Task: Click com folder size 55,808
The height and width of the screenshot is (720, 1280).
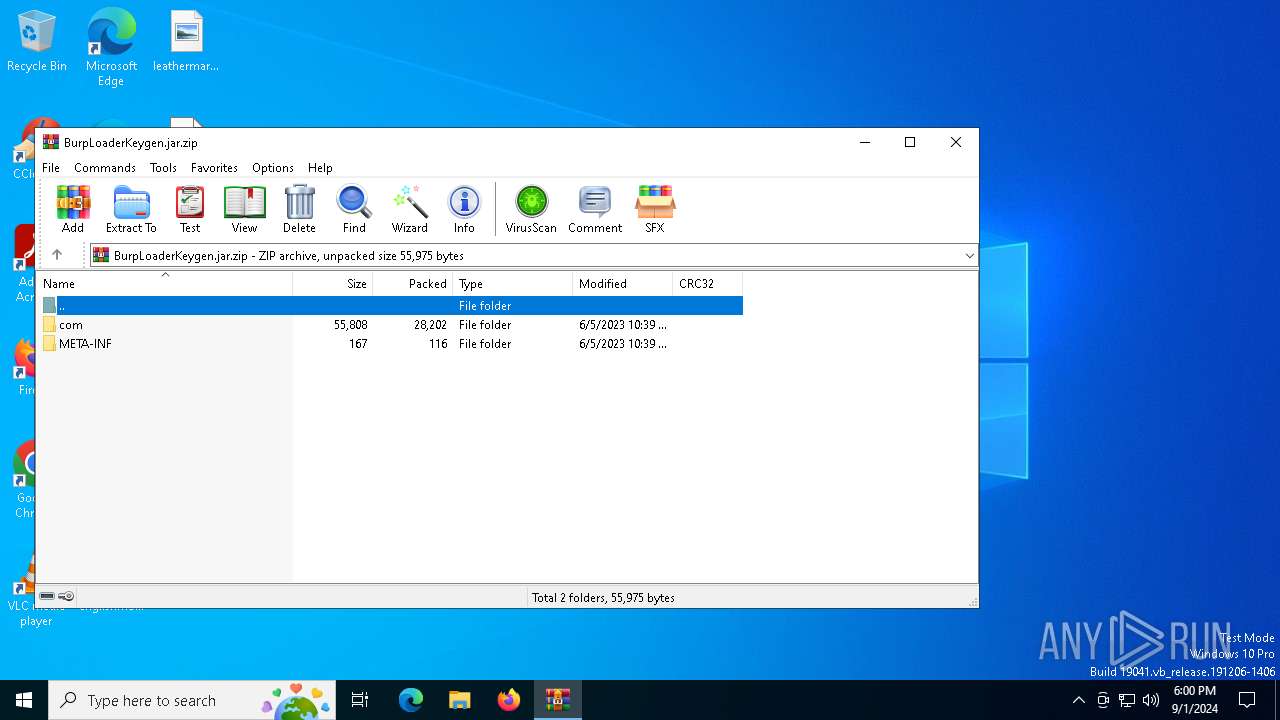Action: click(351, 325)
